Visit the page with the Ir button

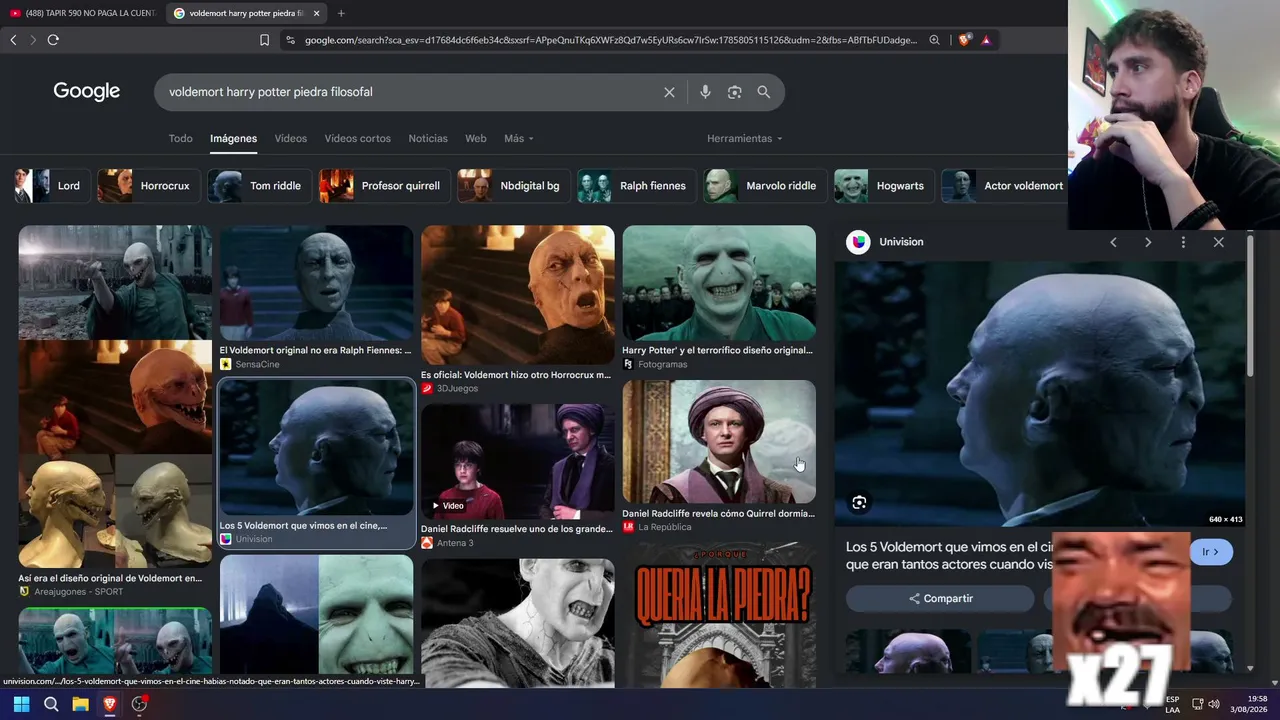1211,552
